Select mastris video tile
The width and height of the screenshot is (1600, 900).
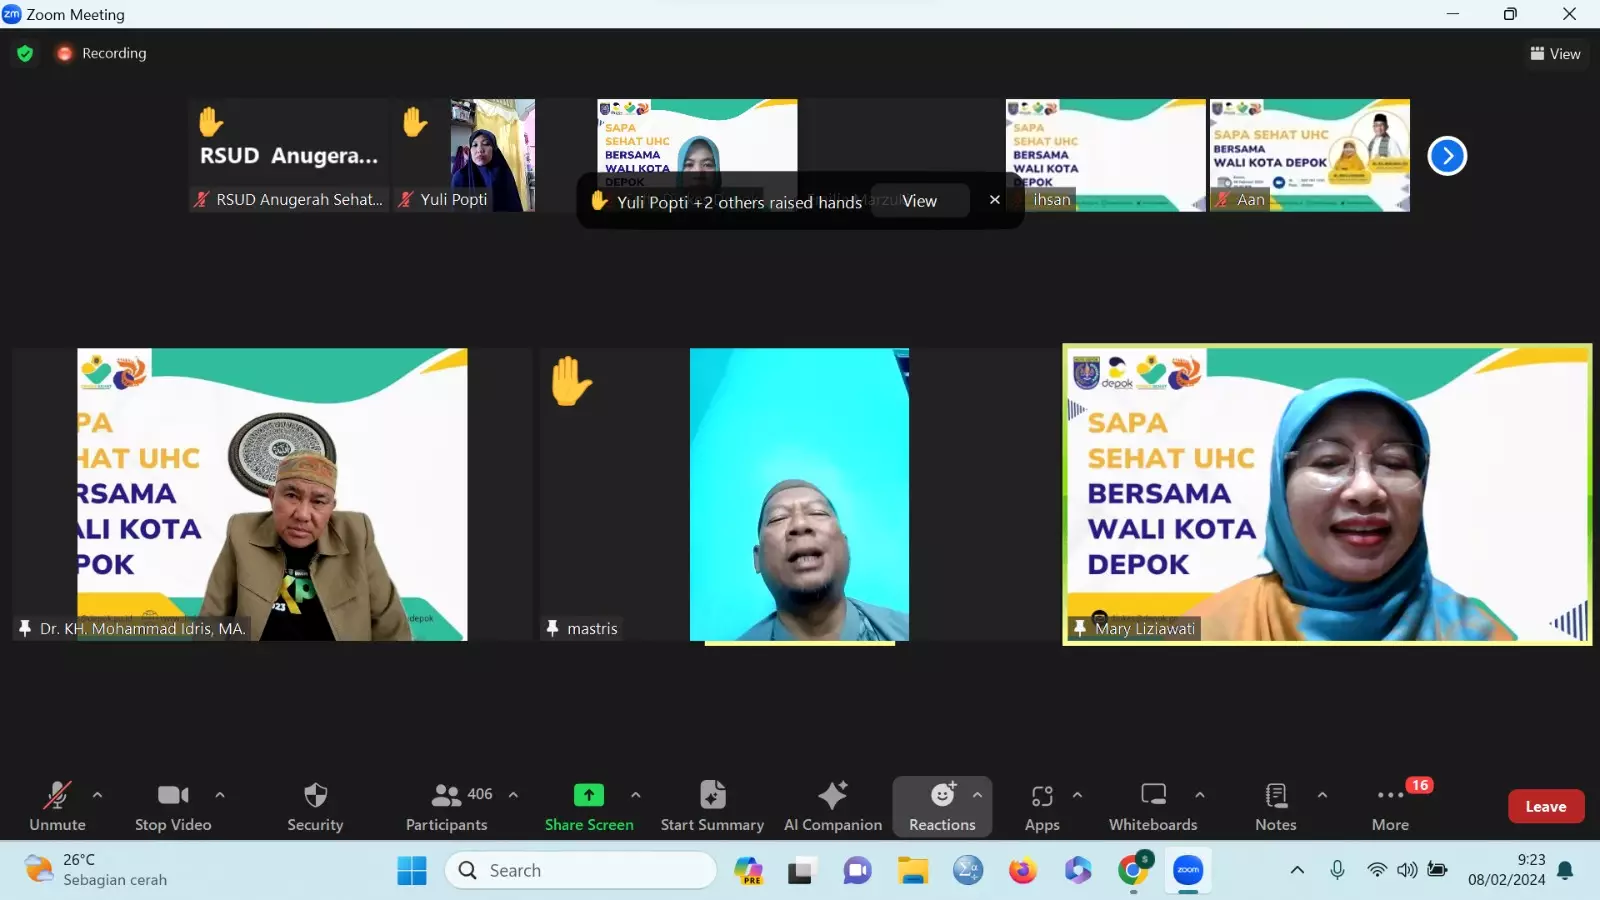click(x=799, y=494)
